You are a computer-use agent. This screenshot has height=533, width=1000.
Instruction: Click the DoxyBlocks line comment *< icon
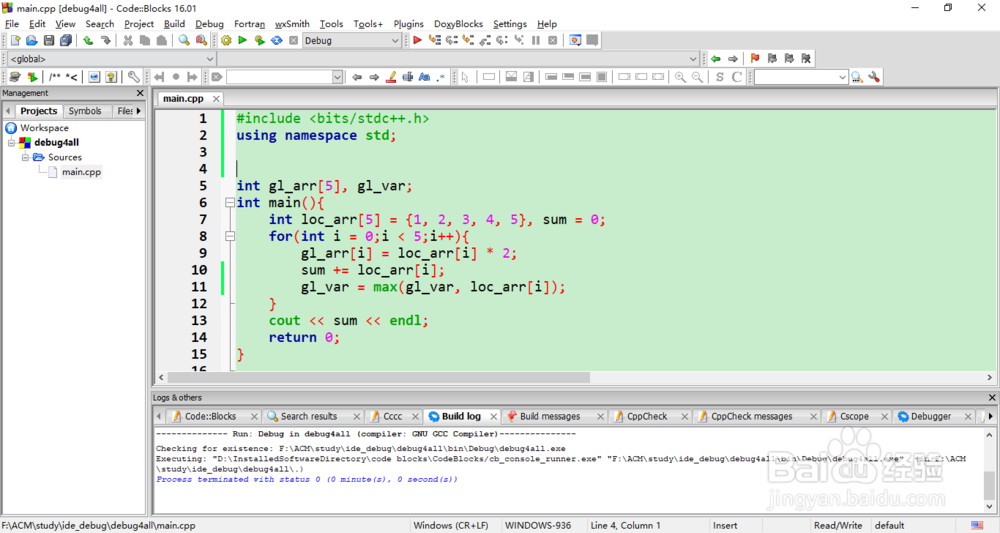click(71, 77)
